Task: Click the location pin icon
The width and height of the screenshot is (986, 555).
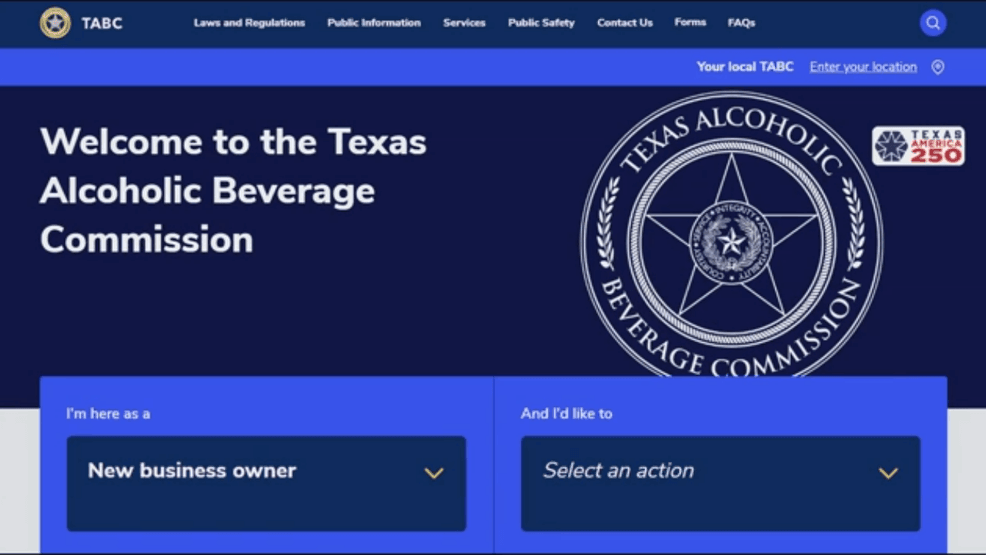Action: point(938,67)
